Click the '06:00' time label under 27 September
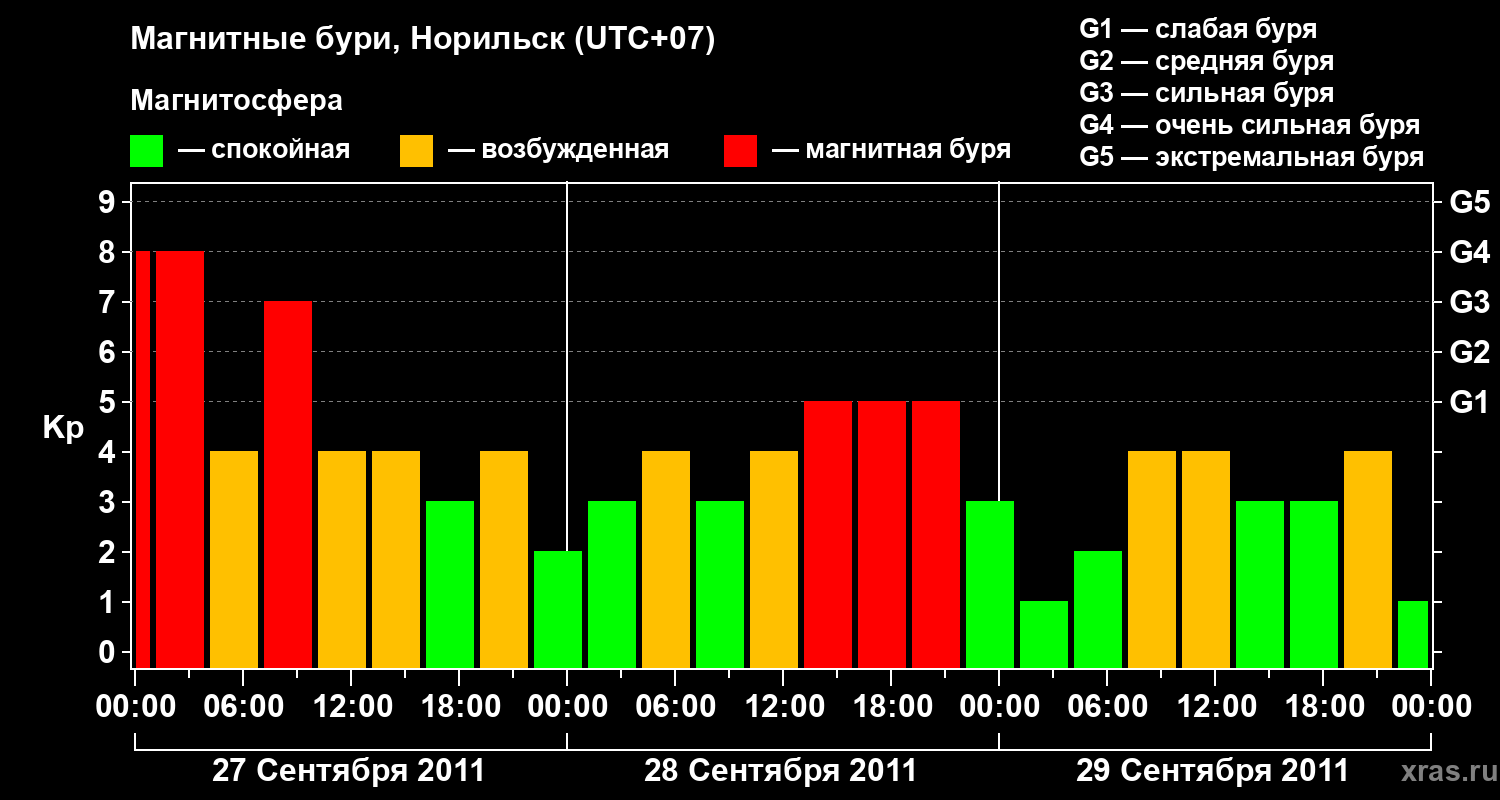The width and height of the screenshot is (1500, 800). click(243, 707)
